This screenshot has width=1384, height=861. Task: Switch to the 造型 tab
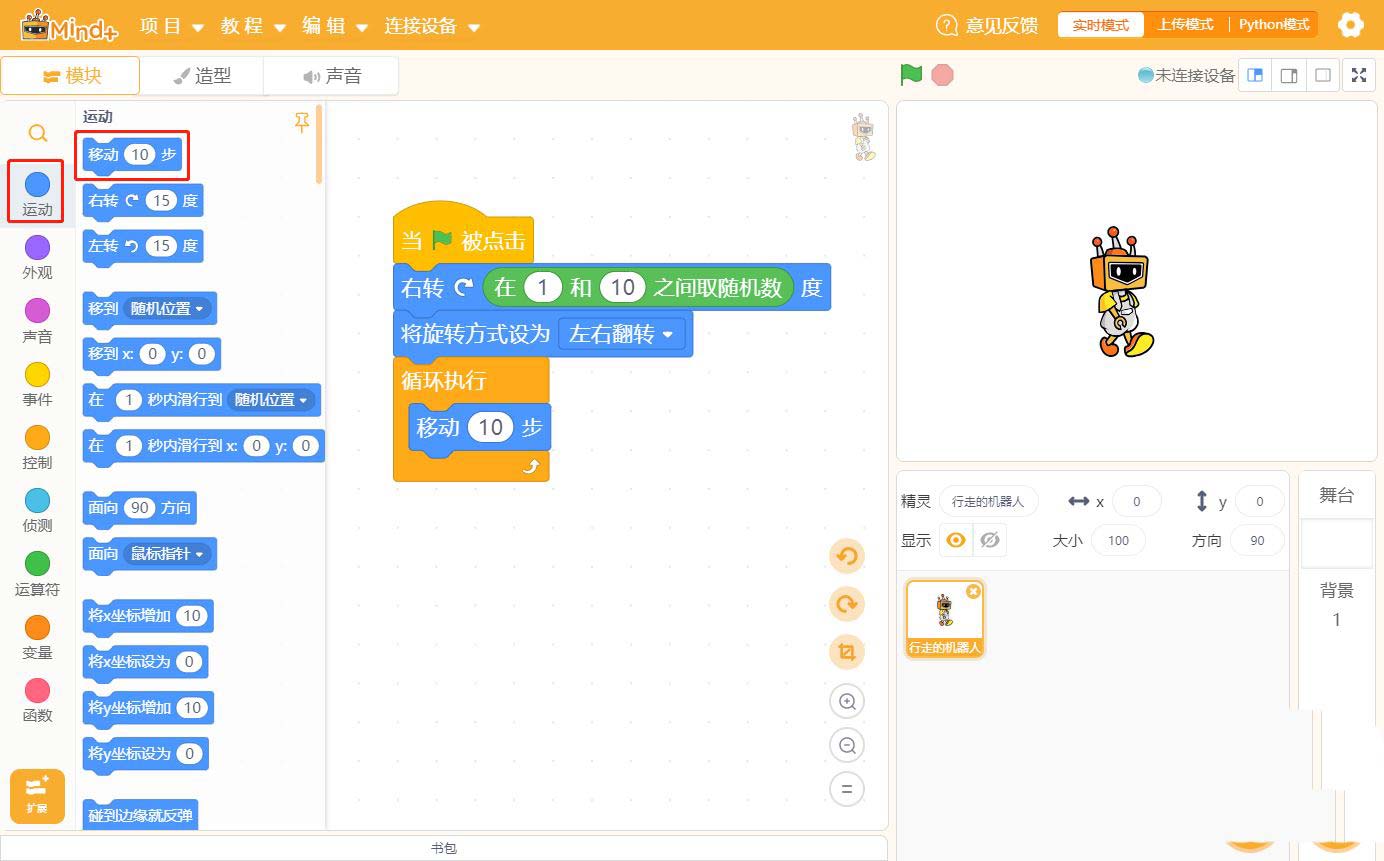(x=202, y=76)
